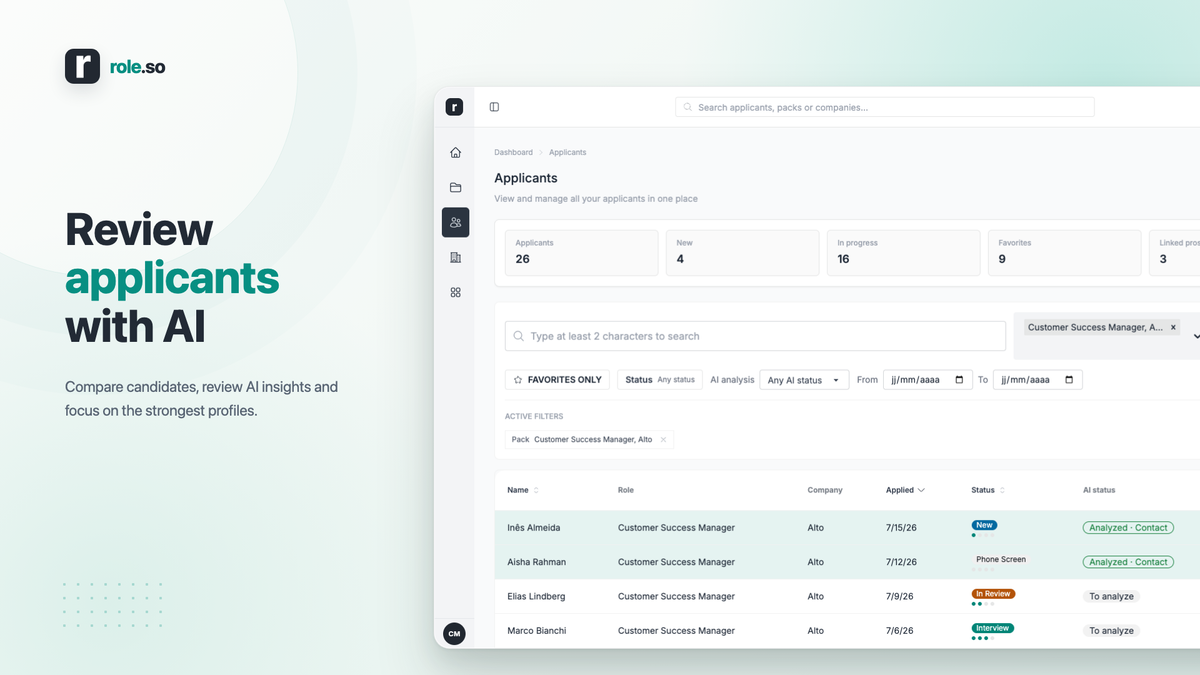Select the New 4 stat card
The width and height of the screenshot is (1200, 675).
(742, 253)
